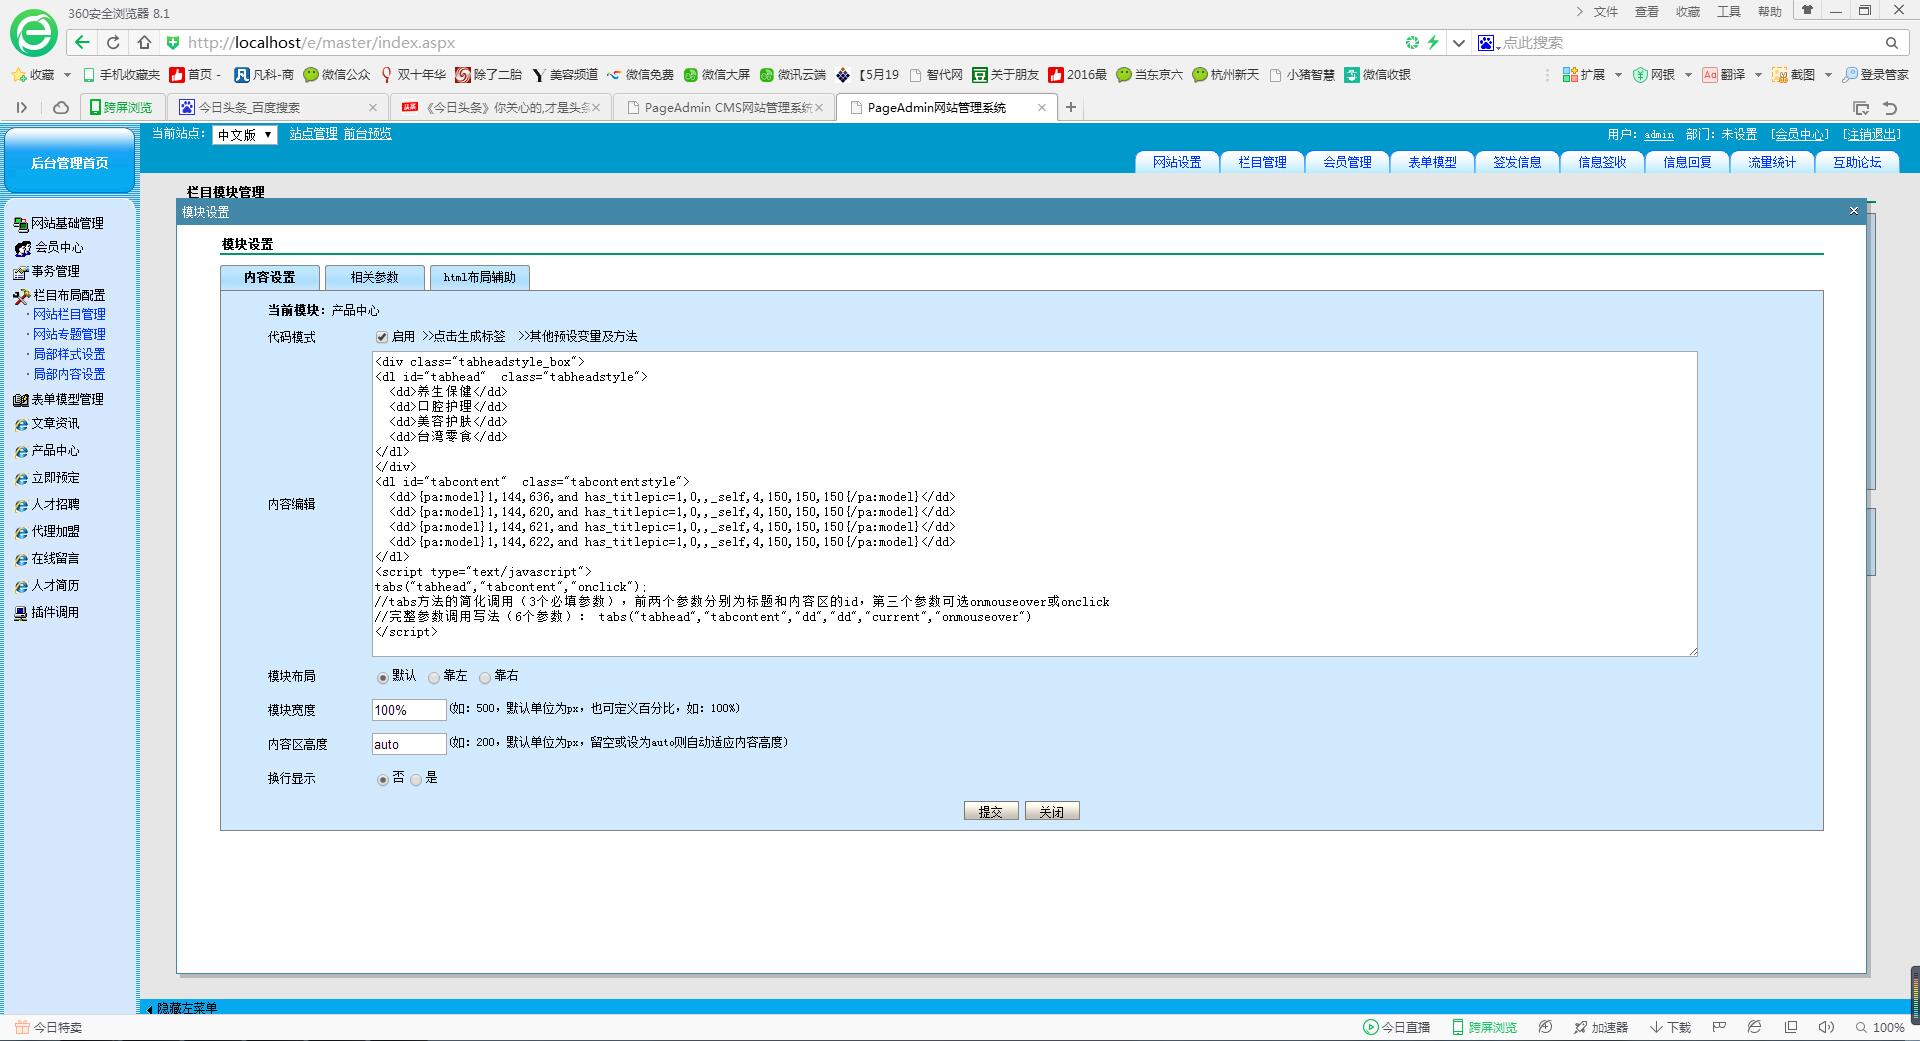The width and height of the screenshot is (1920, 1041).
Task: Select 否 for 换行显示
Action: click(x=383, y=779)
